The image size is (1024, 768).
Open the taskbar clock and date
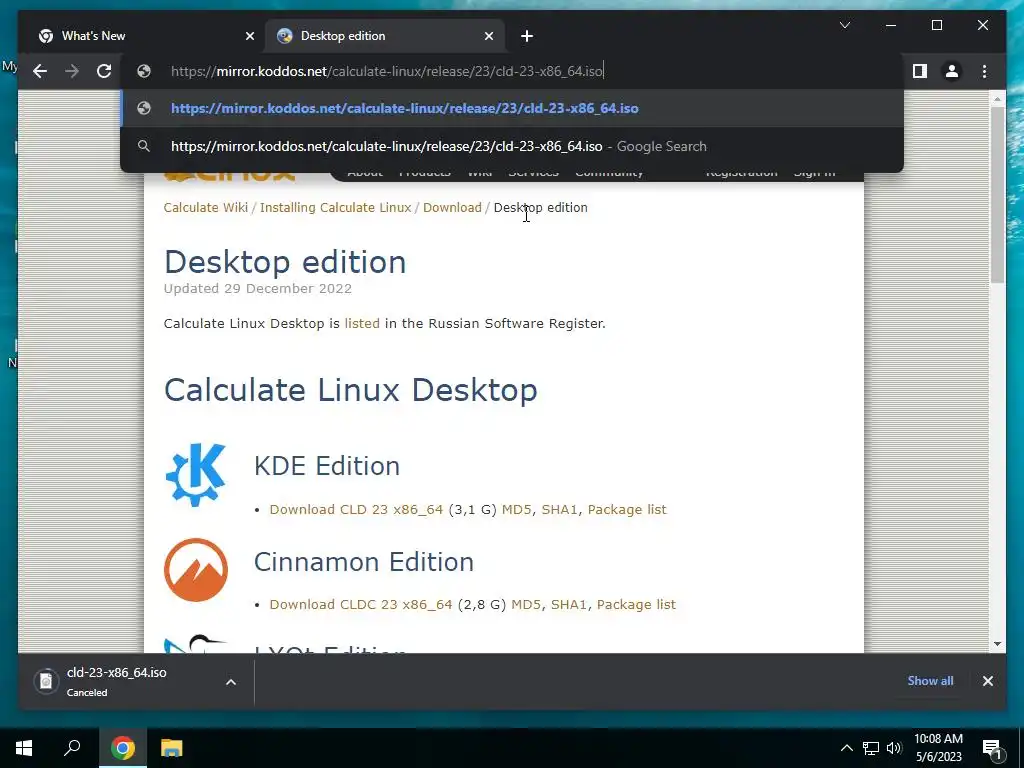point(938,748)
